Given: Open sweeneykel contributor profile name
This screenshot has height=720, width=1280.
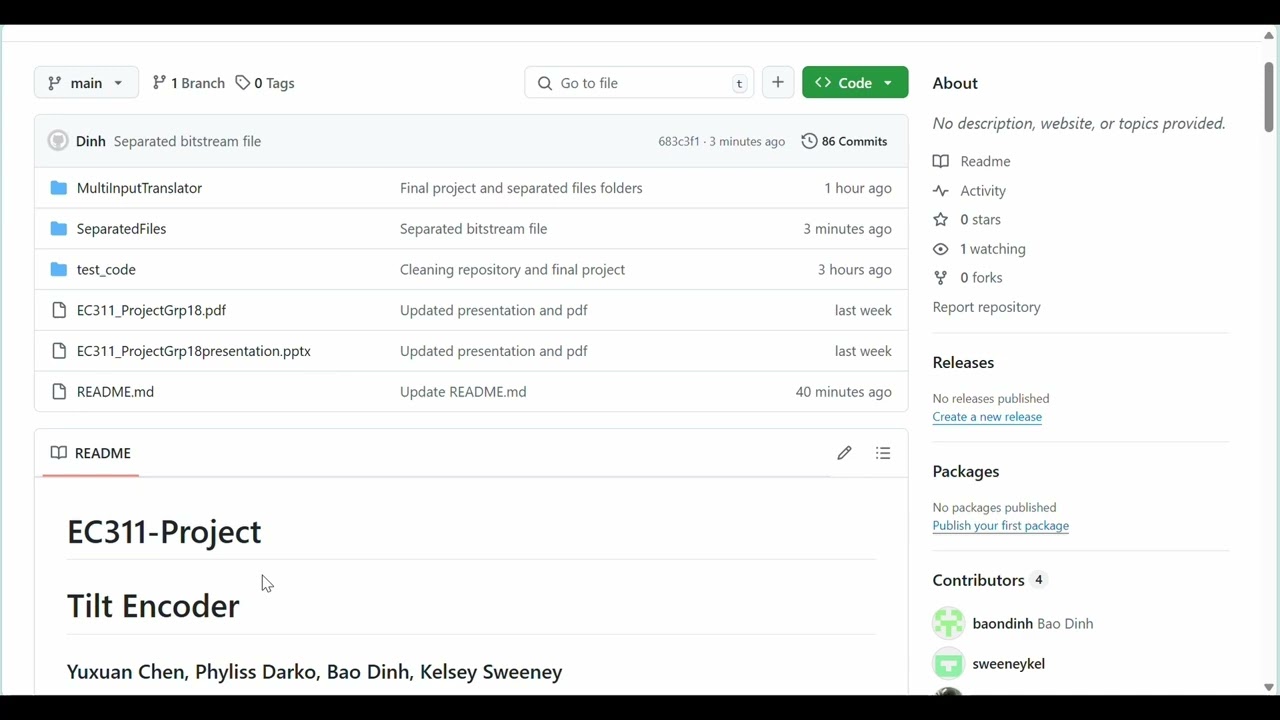Looking at the screenshot, I should [x=1009, y=664].
